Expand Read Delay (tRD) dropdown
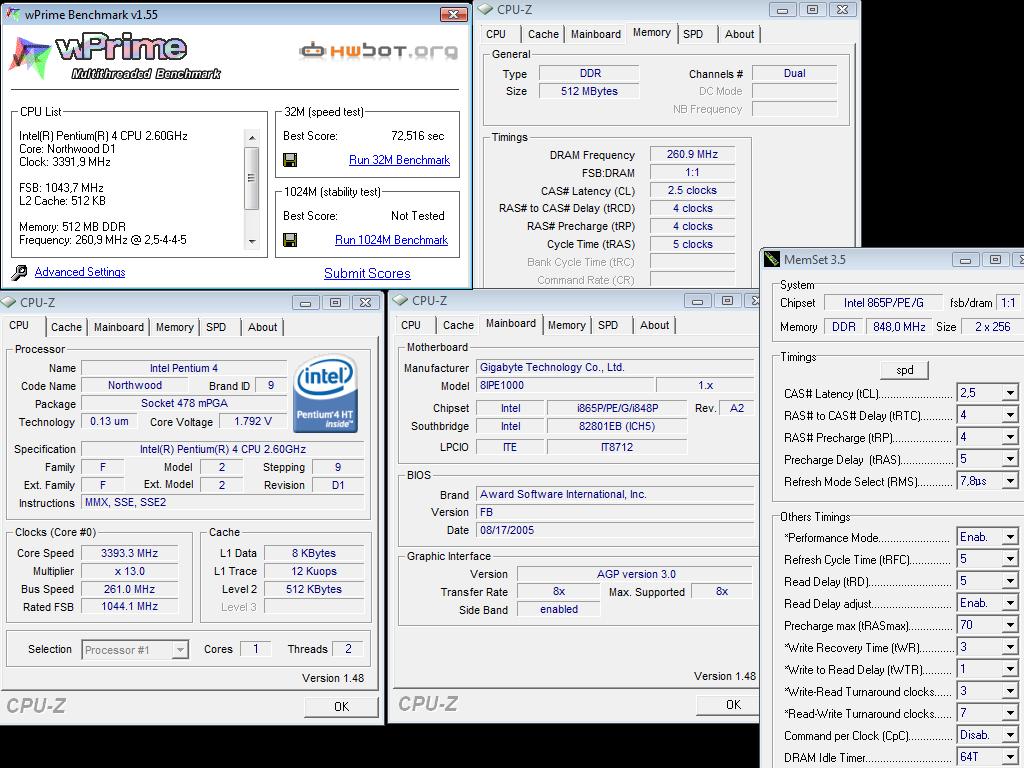The width and height of the screenshot is (1024, 768). tap(1010, 581)
